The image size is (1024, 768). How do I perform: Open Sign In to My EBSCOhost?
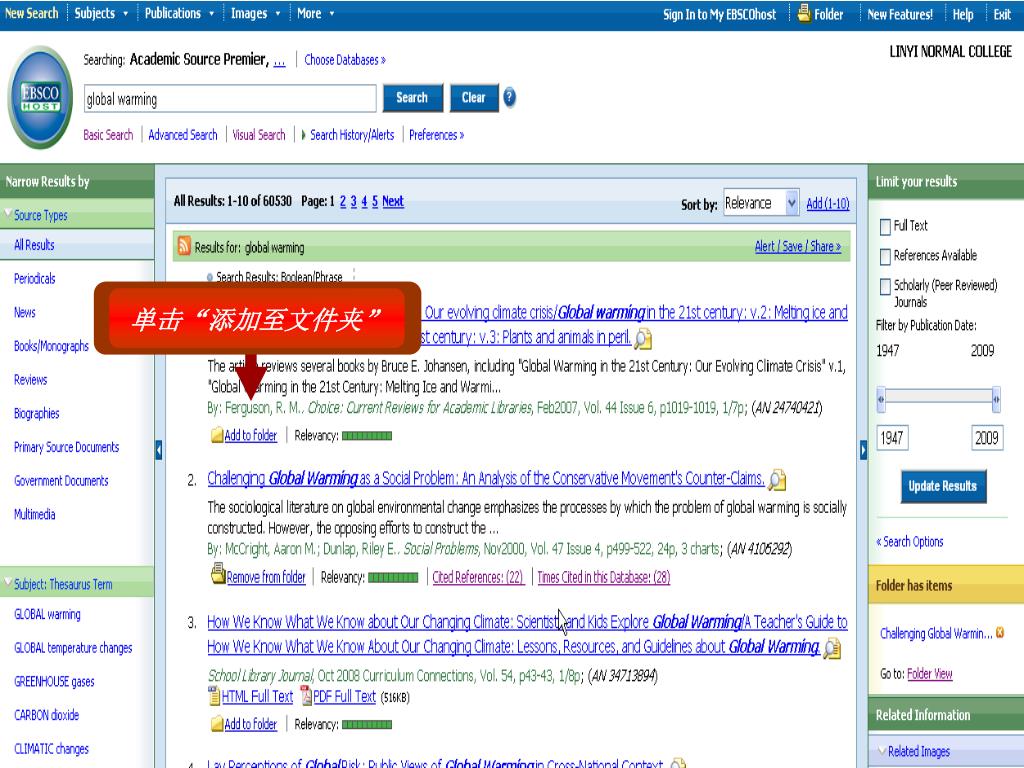(x=720, y=14)
